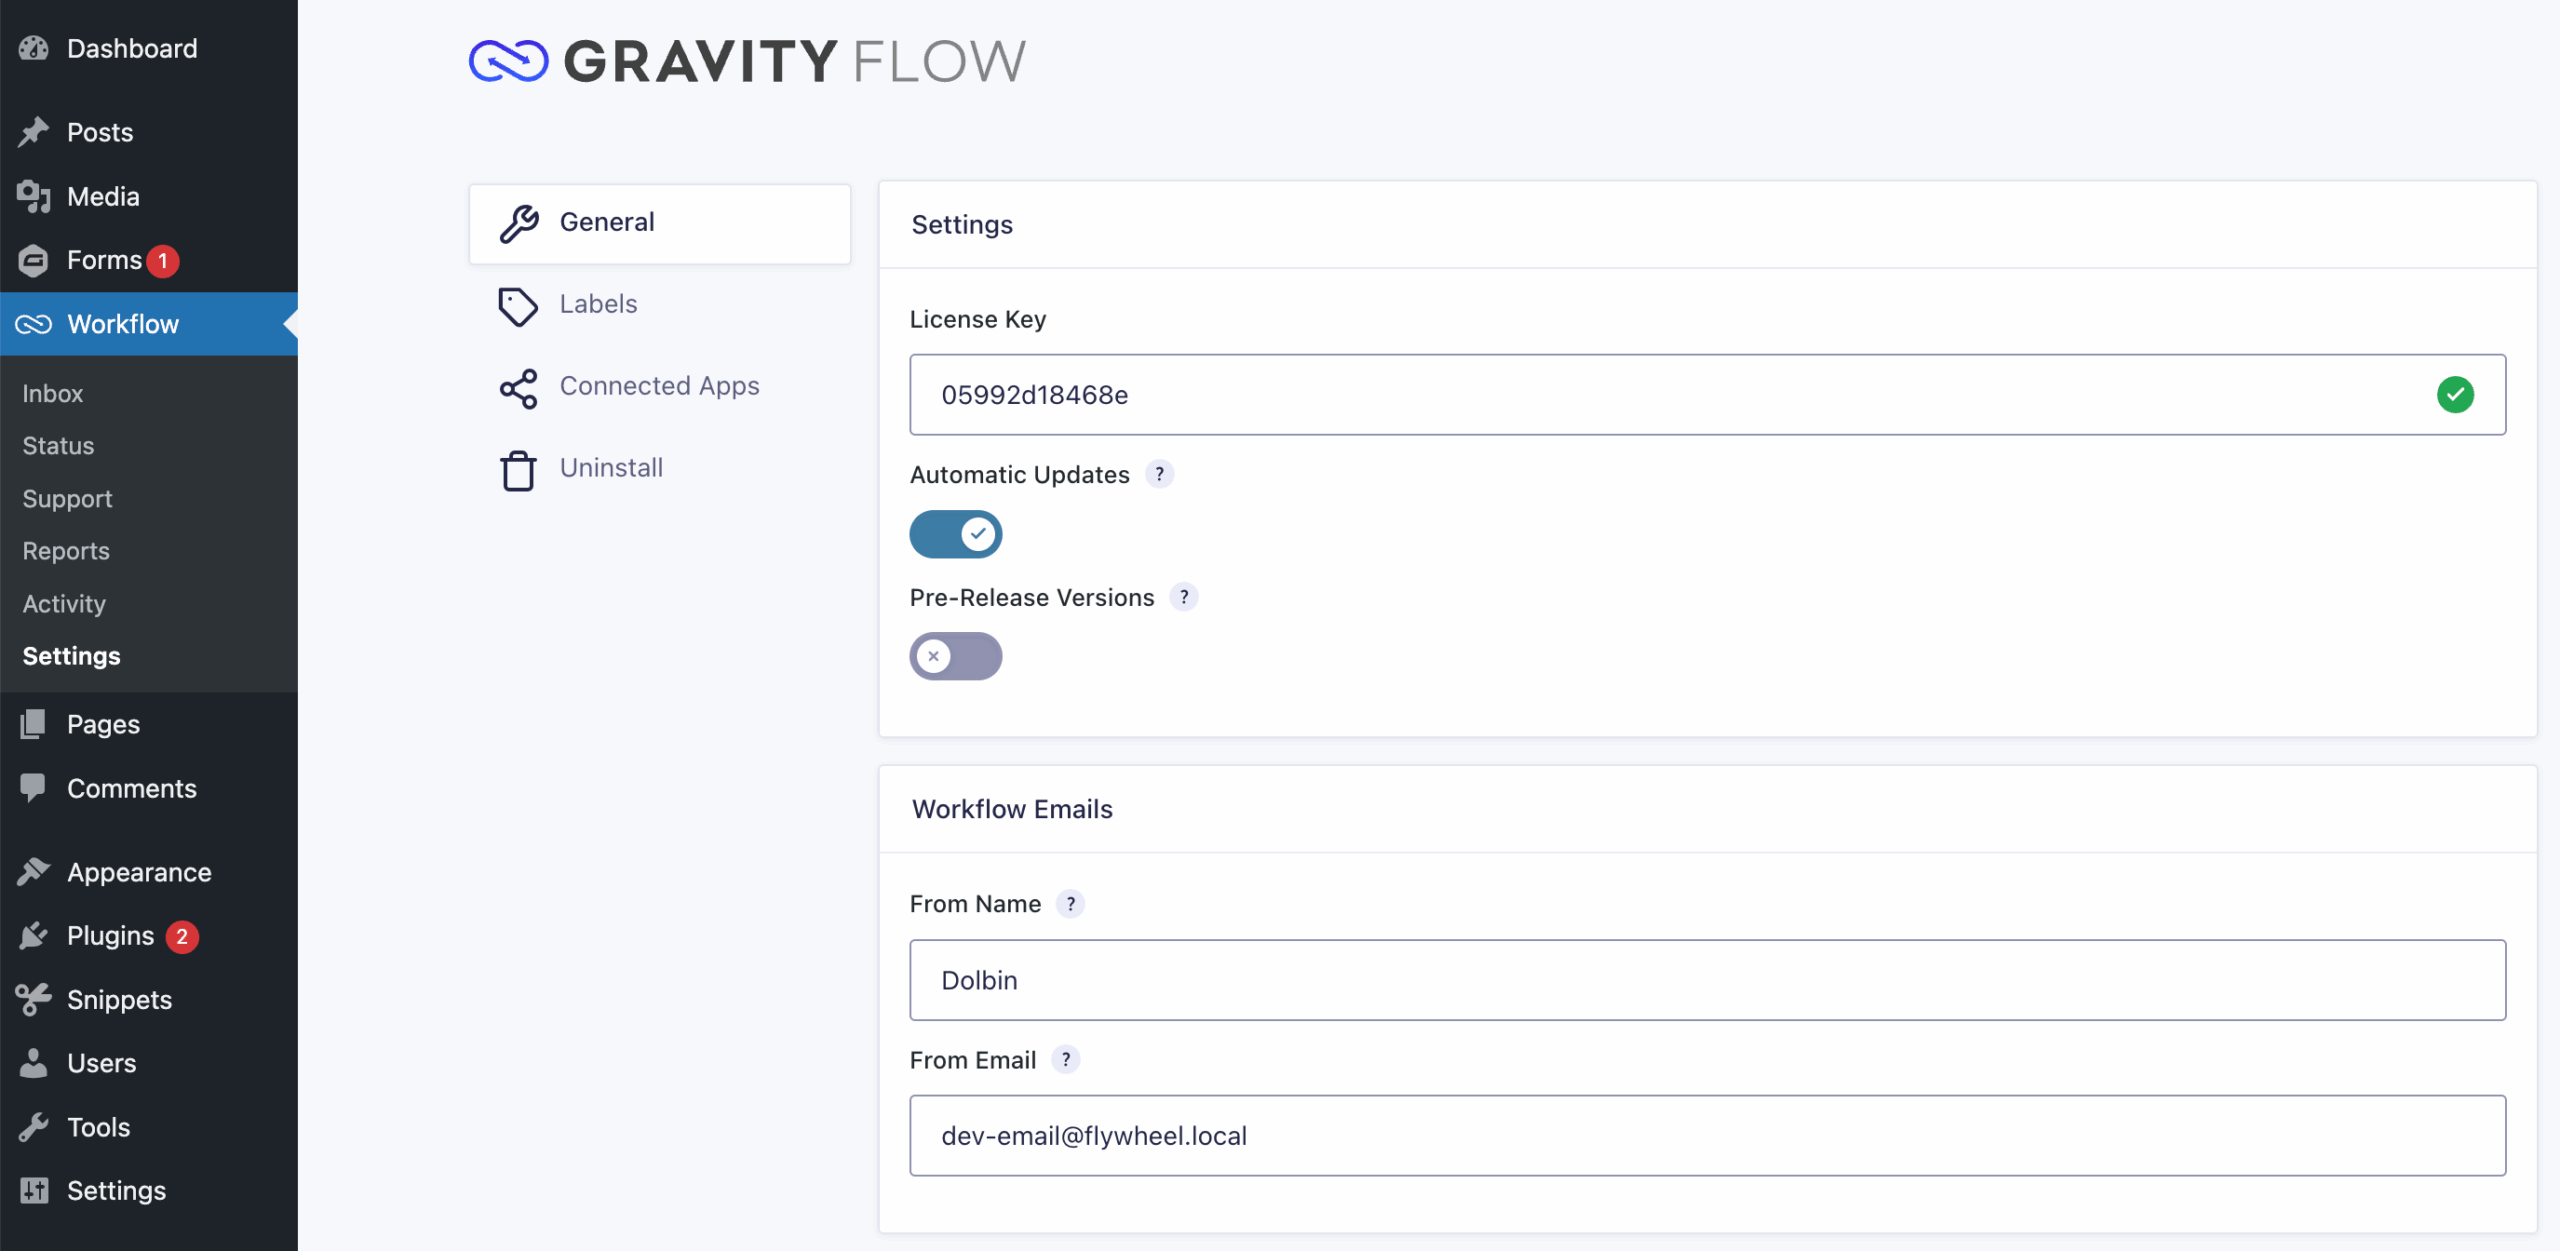This screenshot has width=2560, height=1251.
Task: Enable the Pre-Release Versions toggle
Action: [x=955, y=657]
